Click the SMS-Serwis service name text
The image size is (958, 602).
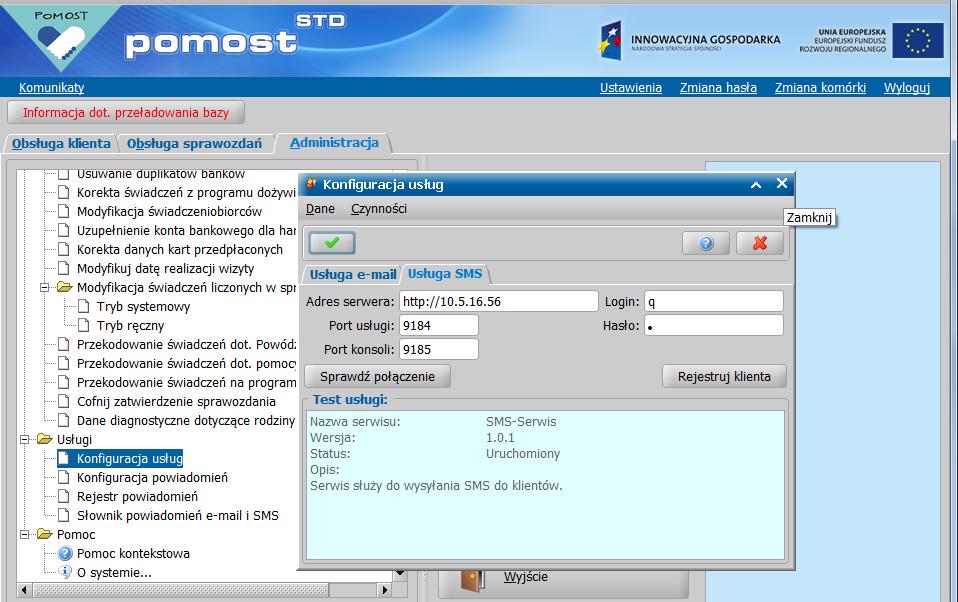pyautogui.click(x=521, y=421)
